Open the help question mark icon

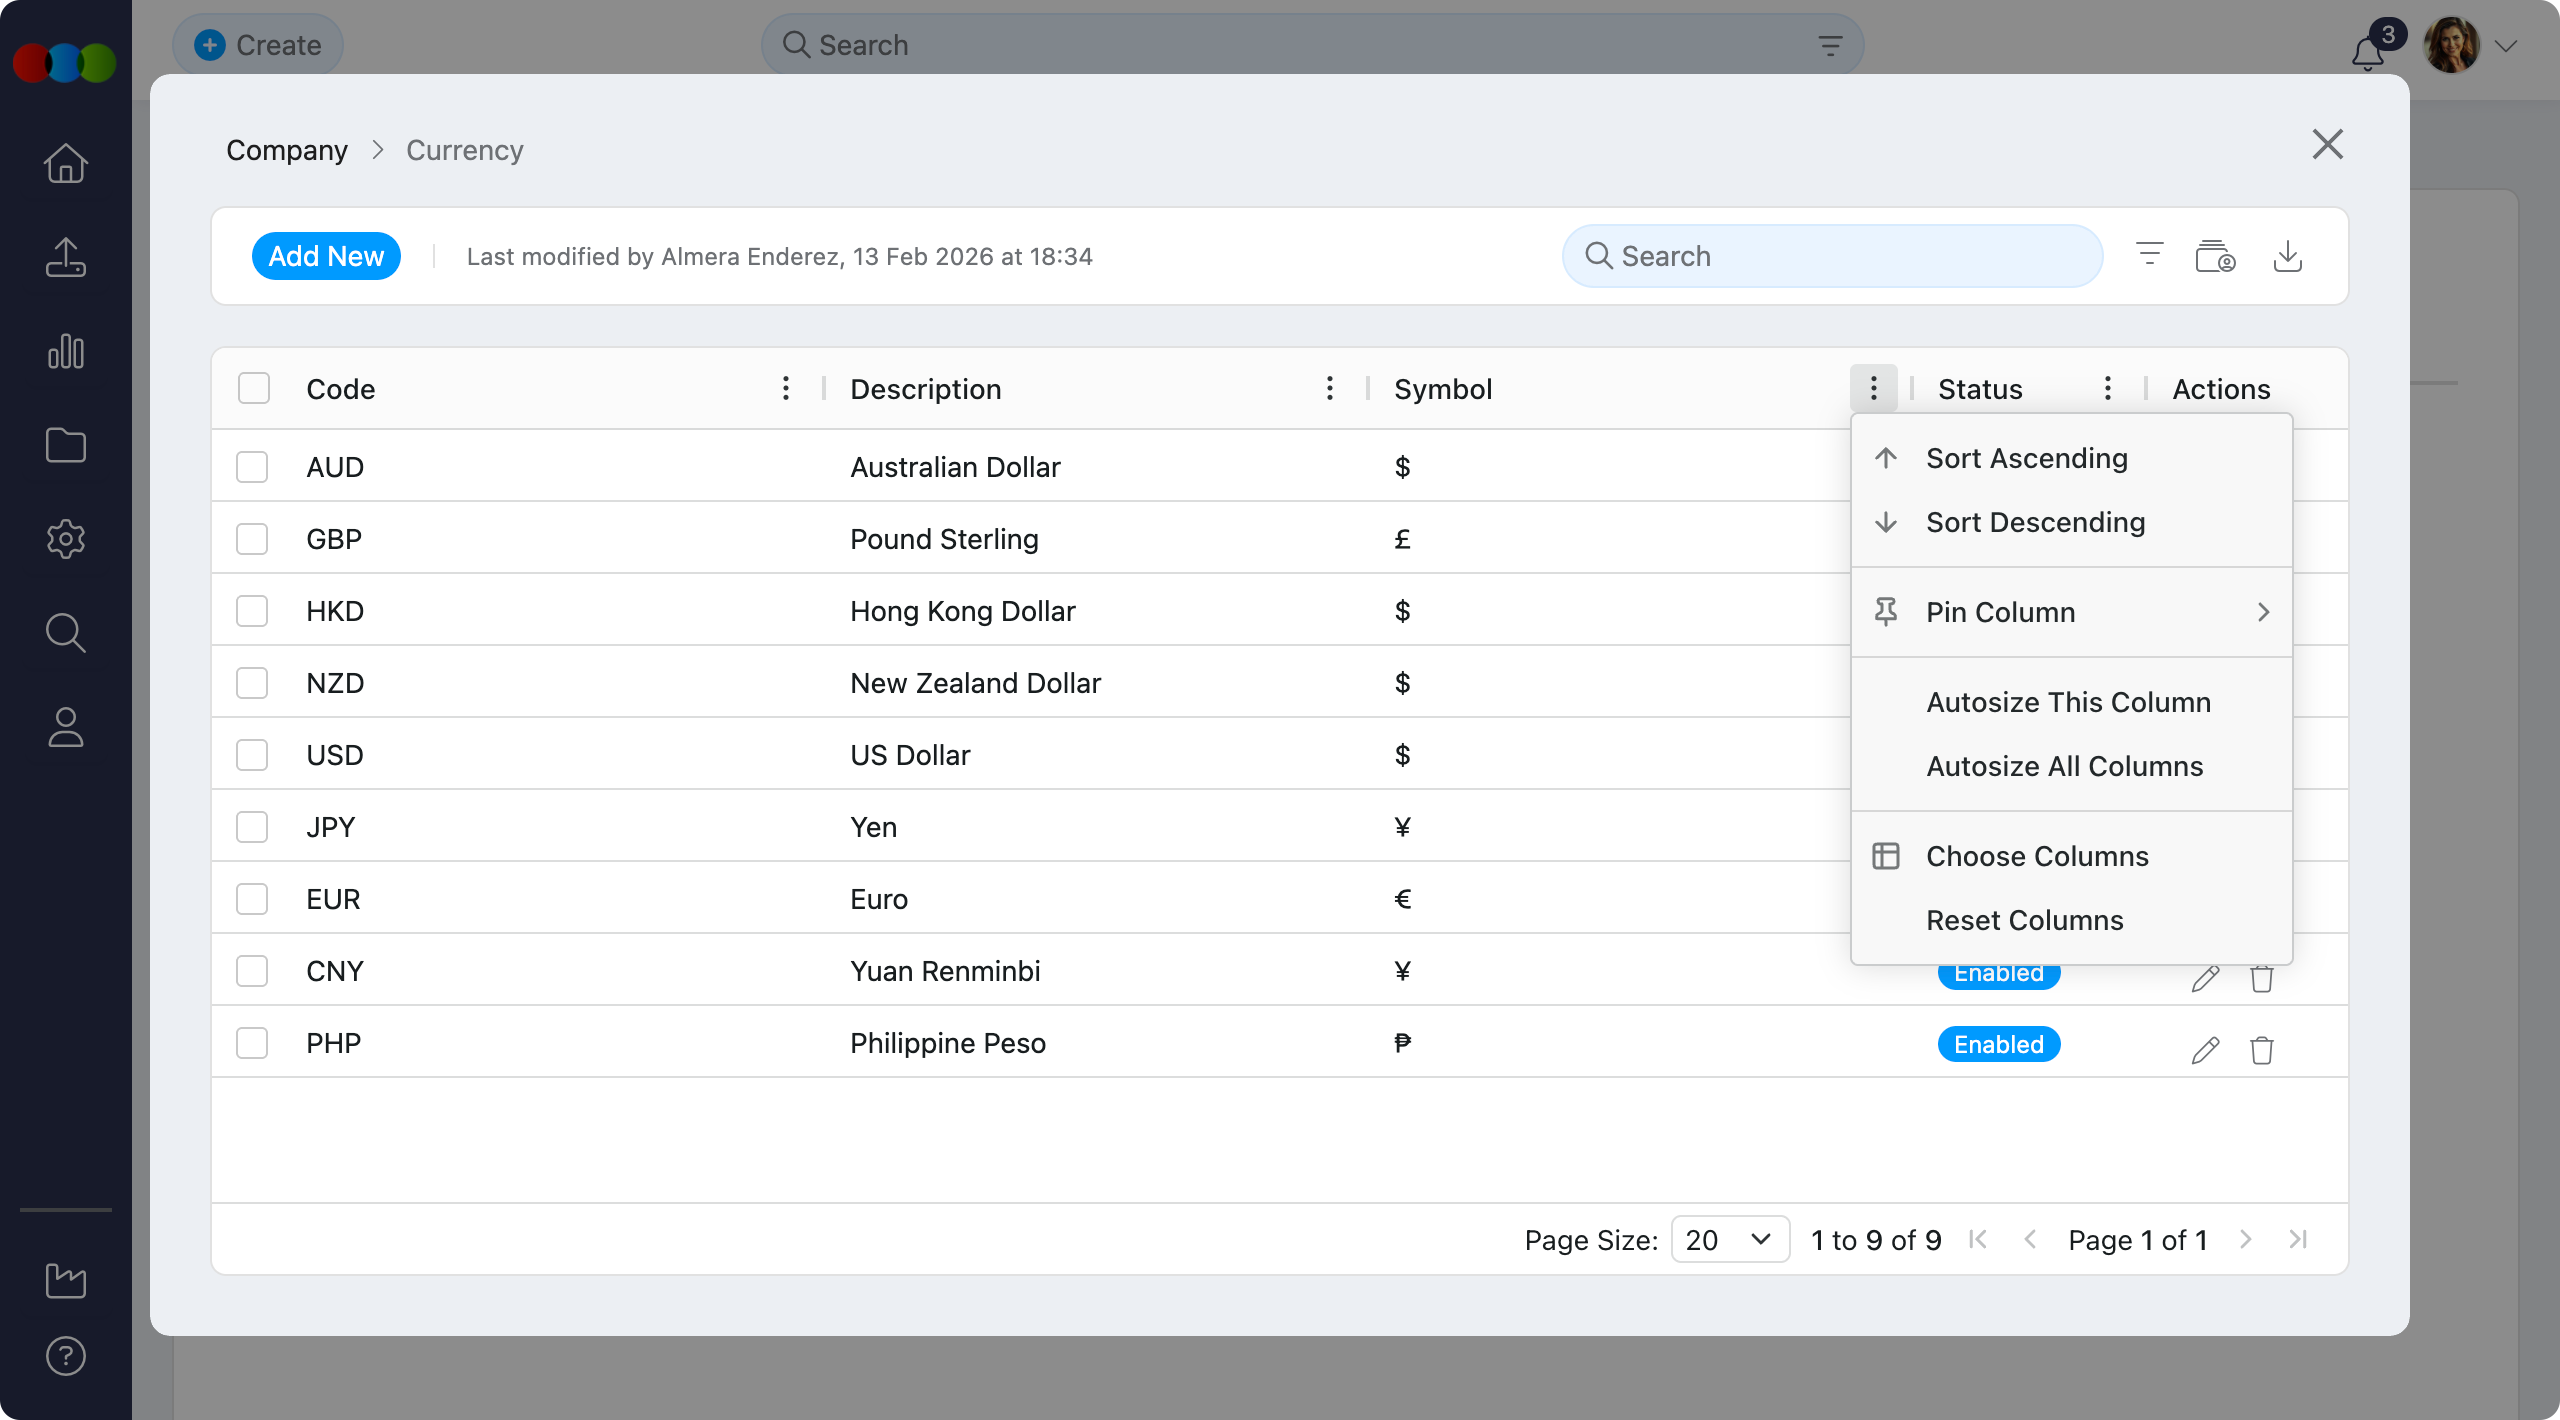click(66, 1356)
